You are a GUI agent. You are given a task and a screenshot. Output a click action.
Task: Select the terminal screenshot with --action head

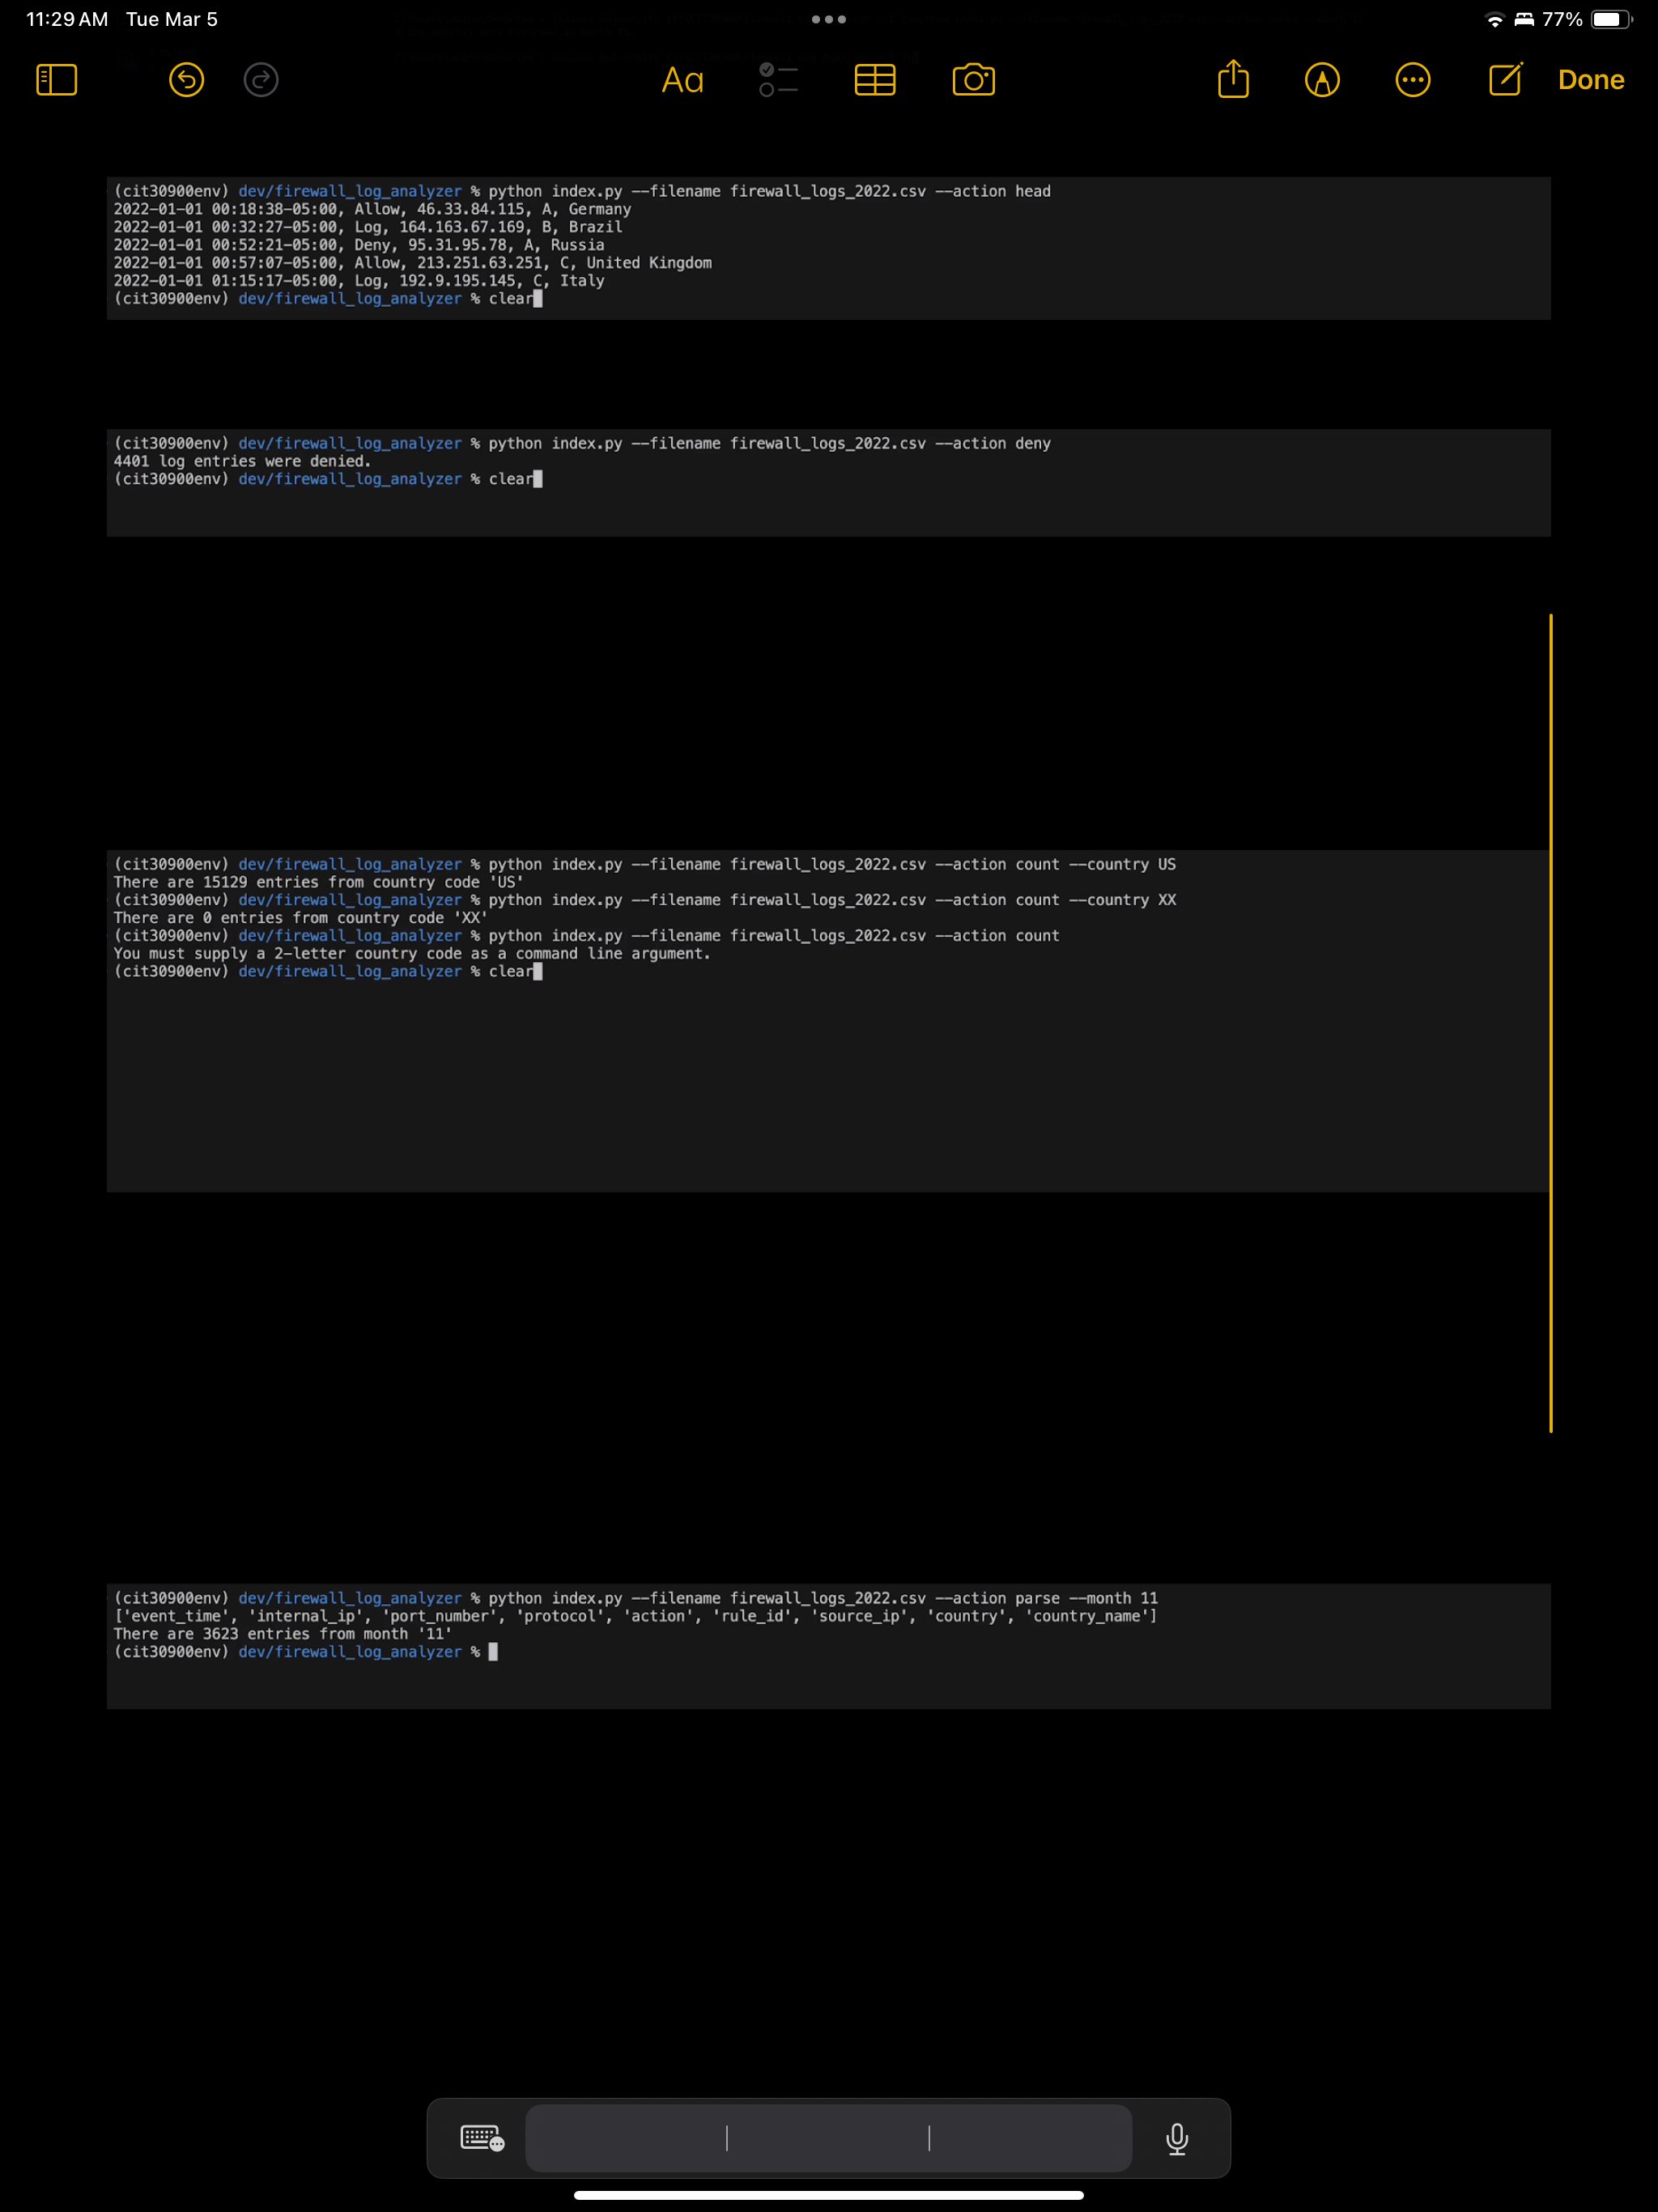tap(829, 248)
